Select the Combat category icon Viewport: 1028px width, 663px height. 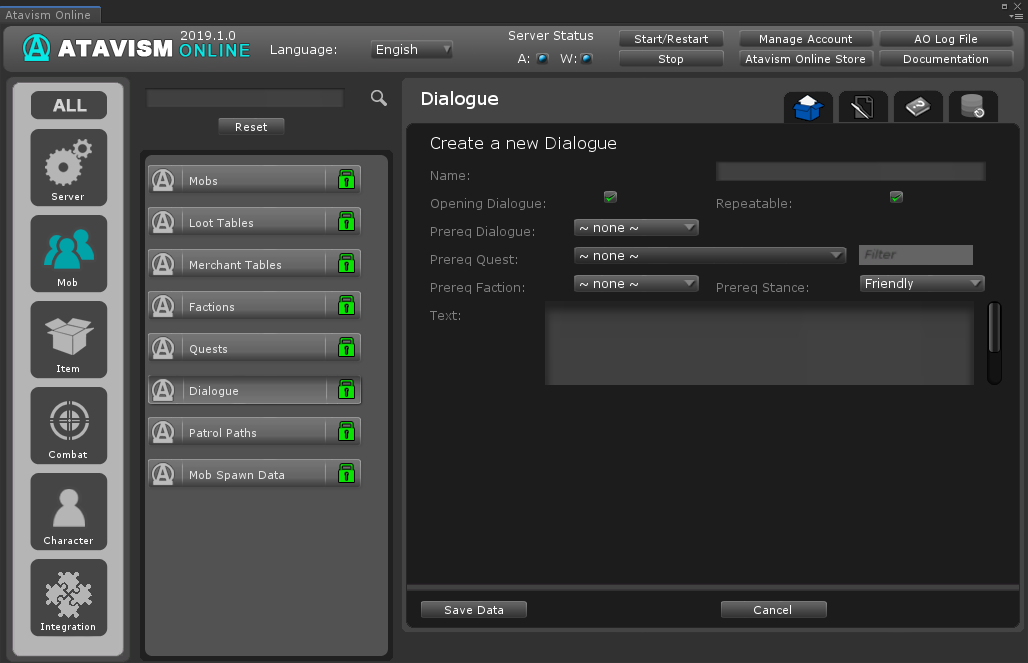click(x=68, y=425)
